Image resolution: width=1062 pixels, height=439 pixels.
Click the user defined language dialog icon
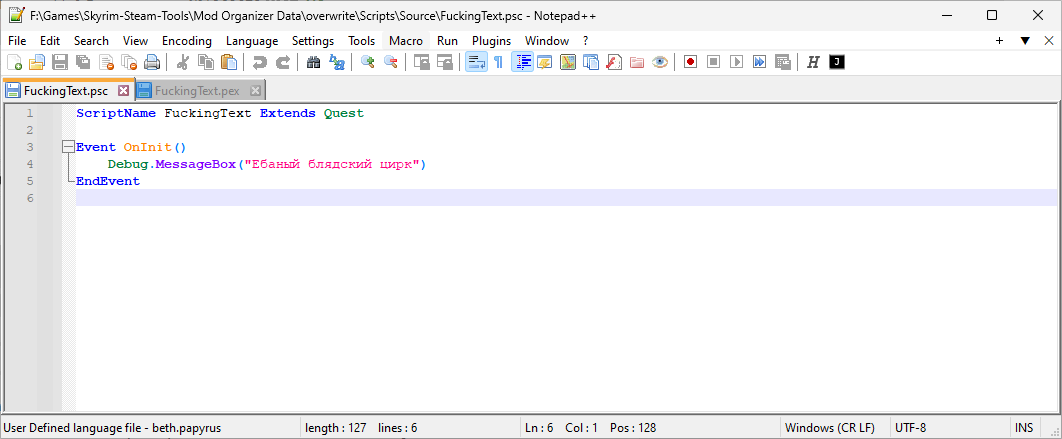[545, 62]
